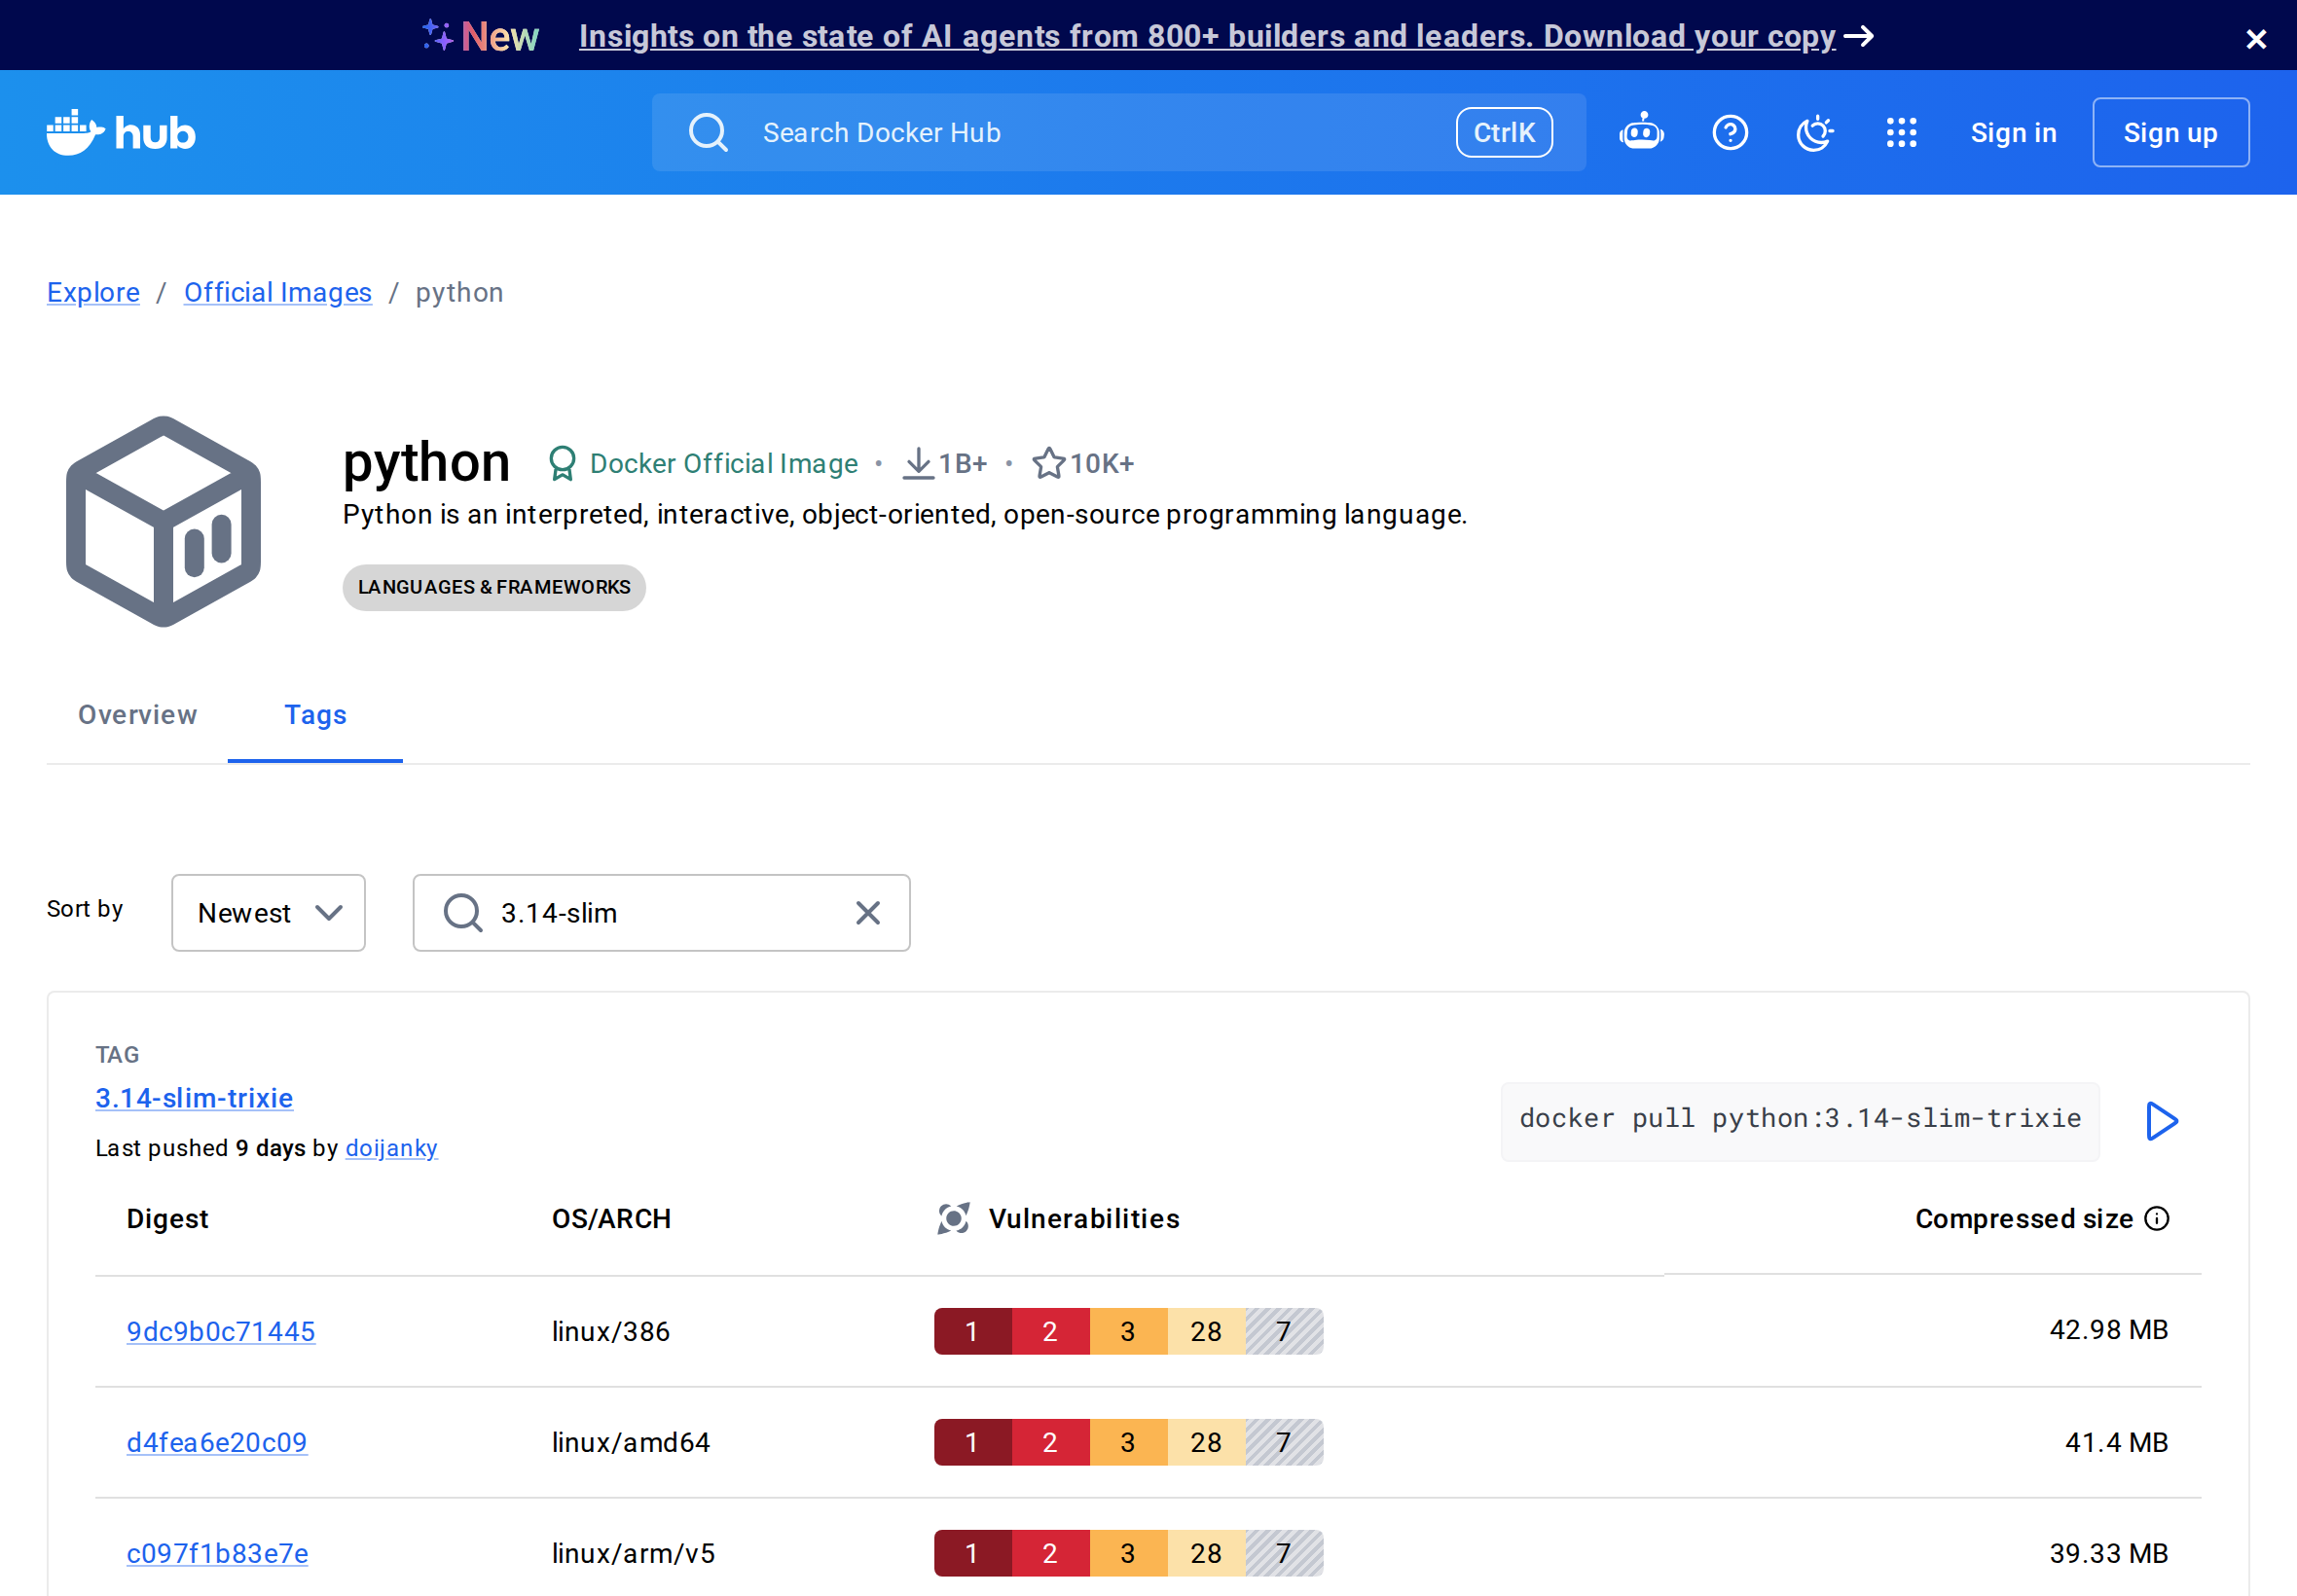
Task: Click the 41.4 MB size value
Action: point(2116,1442)
